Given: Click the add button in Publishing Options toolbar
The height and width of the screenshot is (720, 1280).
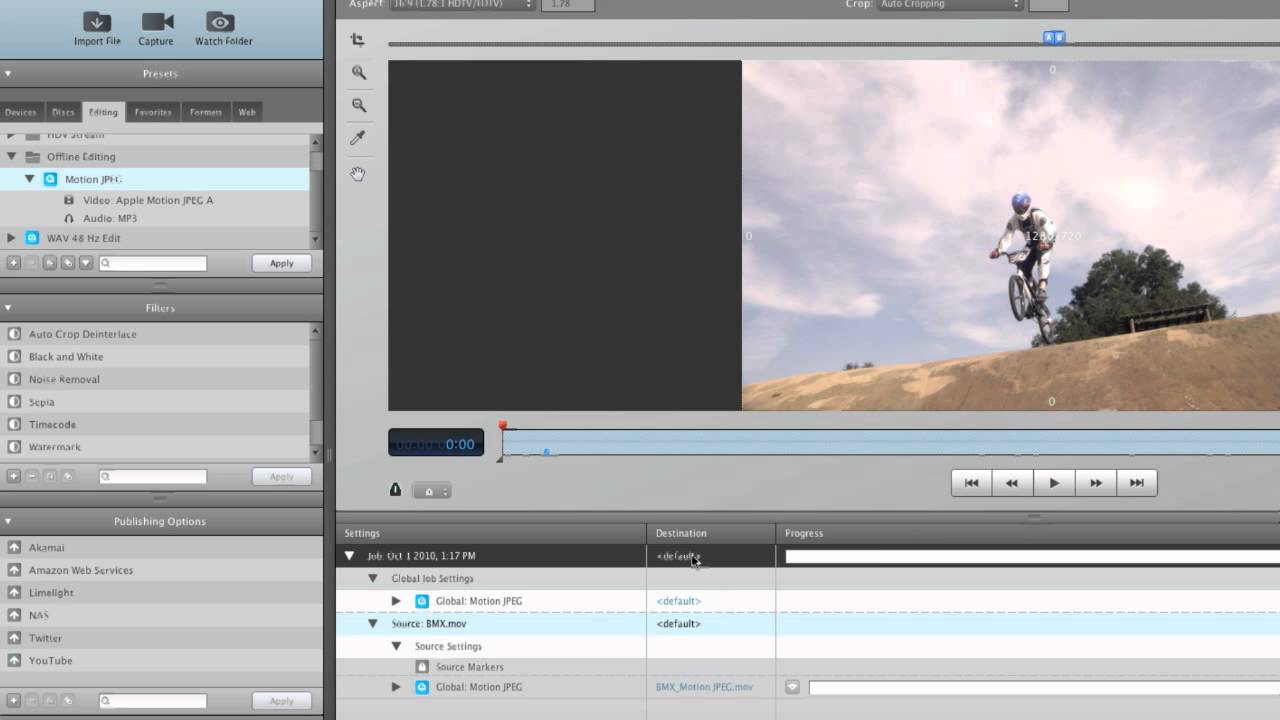Looking at the screenshot, I should tap(14, 701).
